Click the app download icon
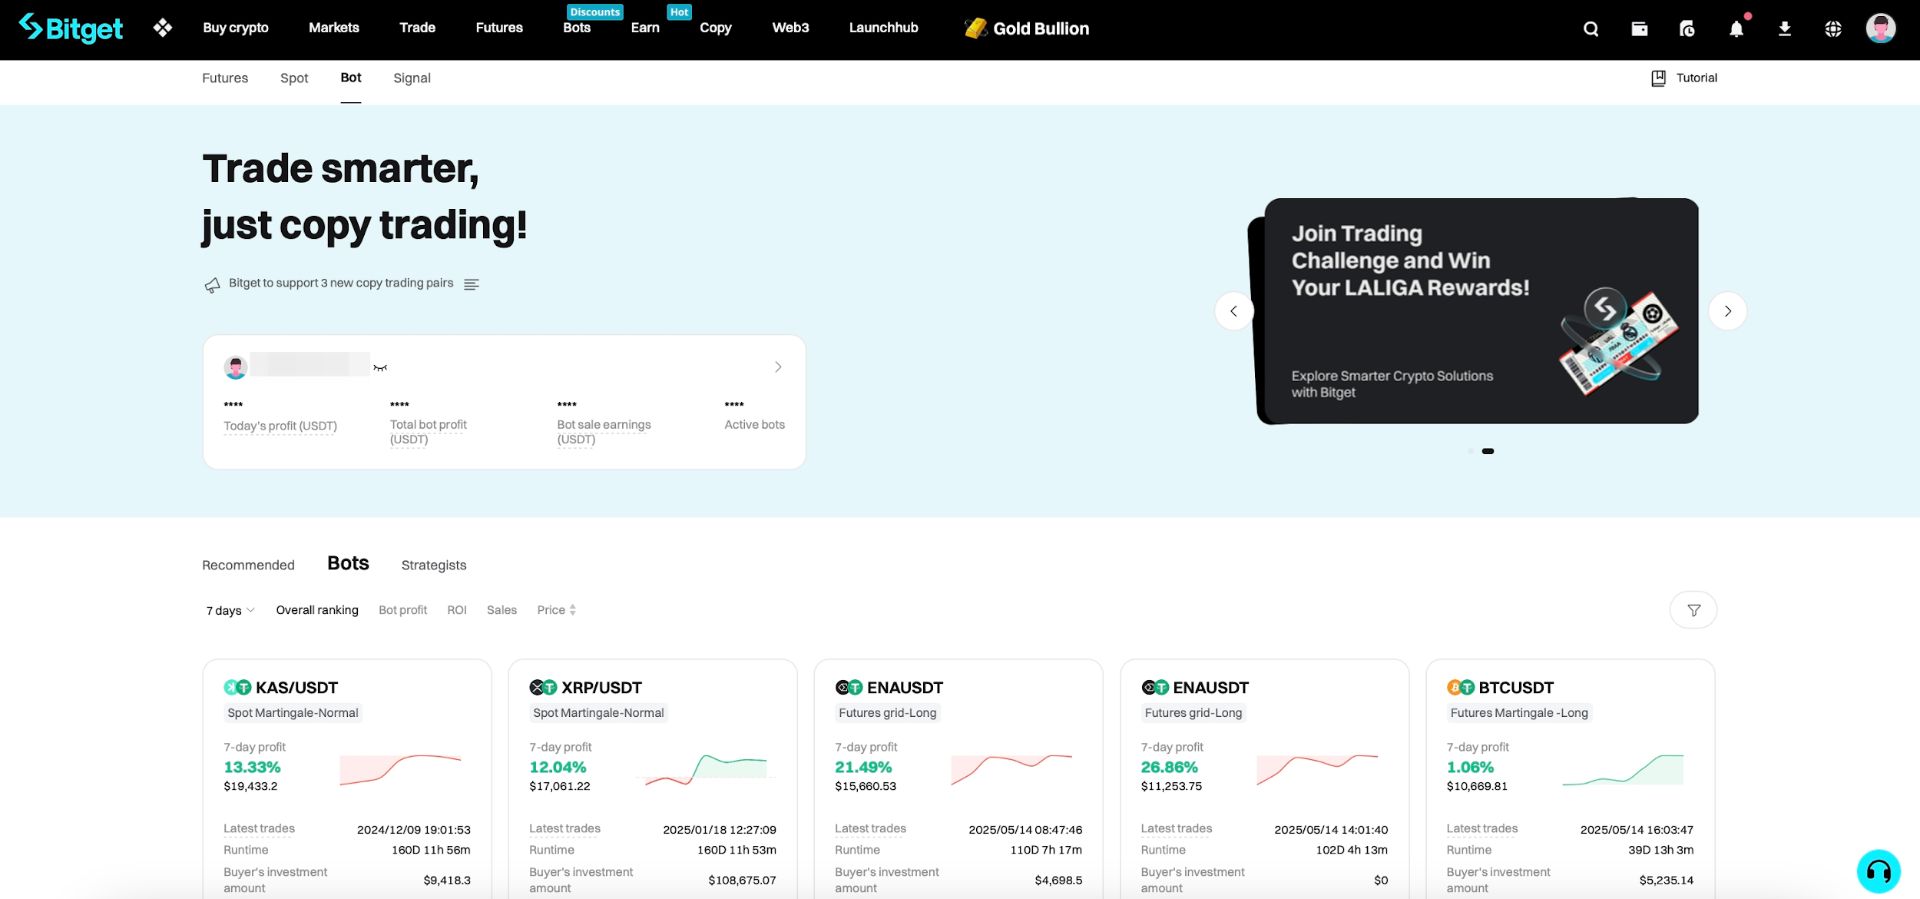Image resolution: width=1920 pixels, height=899 pixels. coord(1784,29)
